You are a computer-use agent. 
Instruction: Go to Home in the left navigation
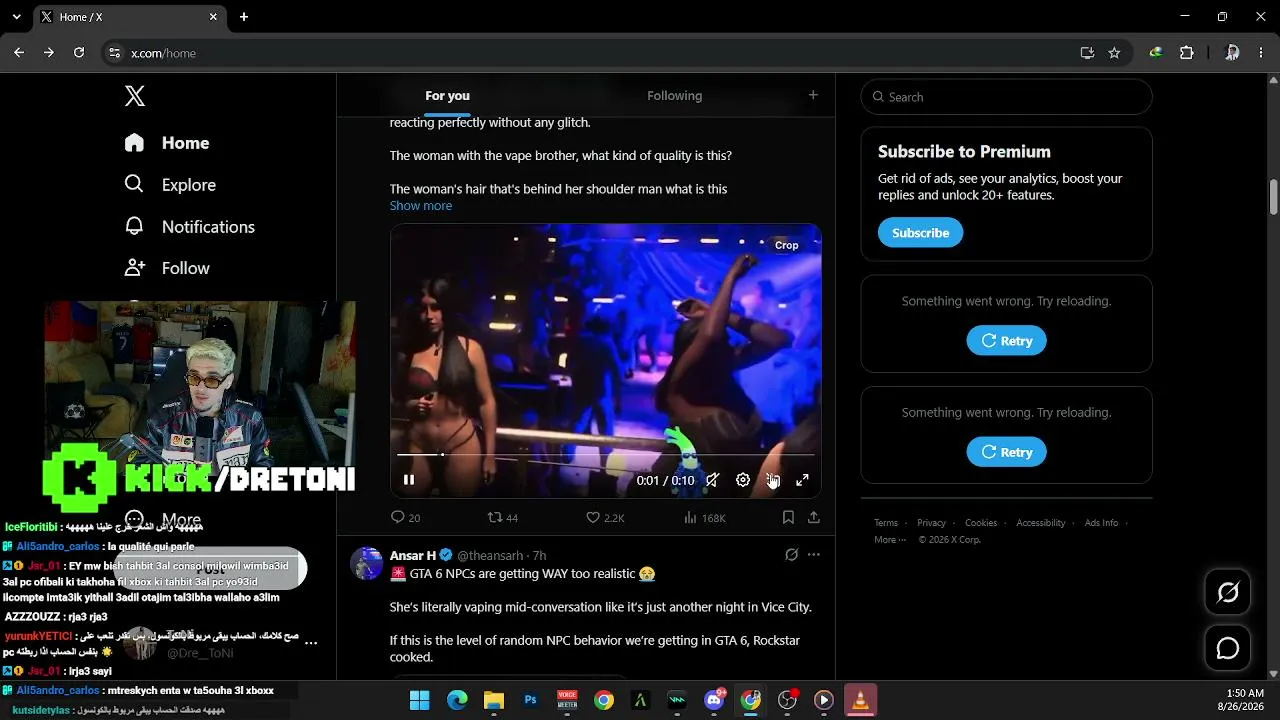pos(167,143)
